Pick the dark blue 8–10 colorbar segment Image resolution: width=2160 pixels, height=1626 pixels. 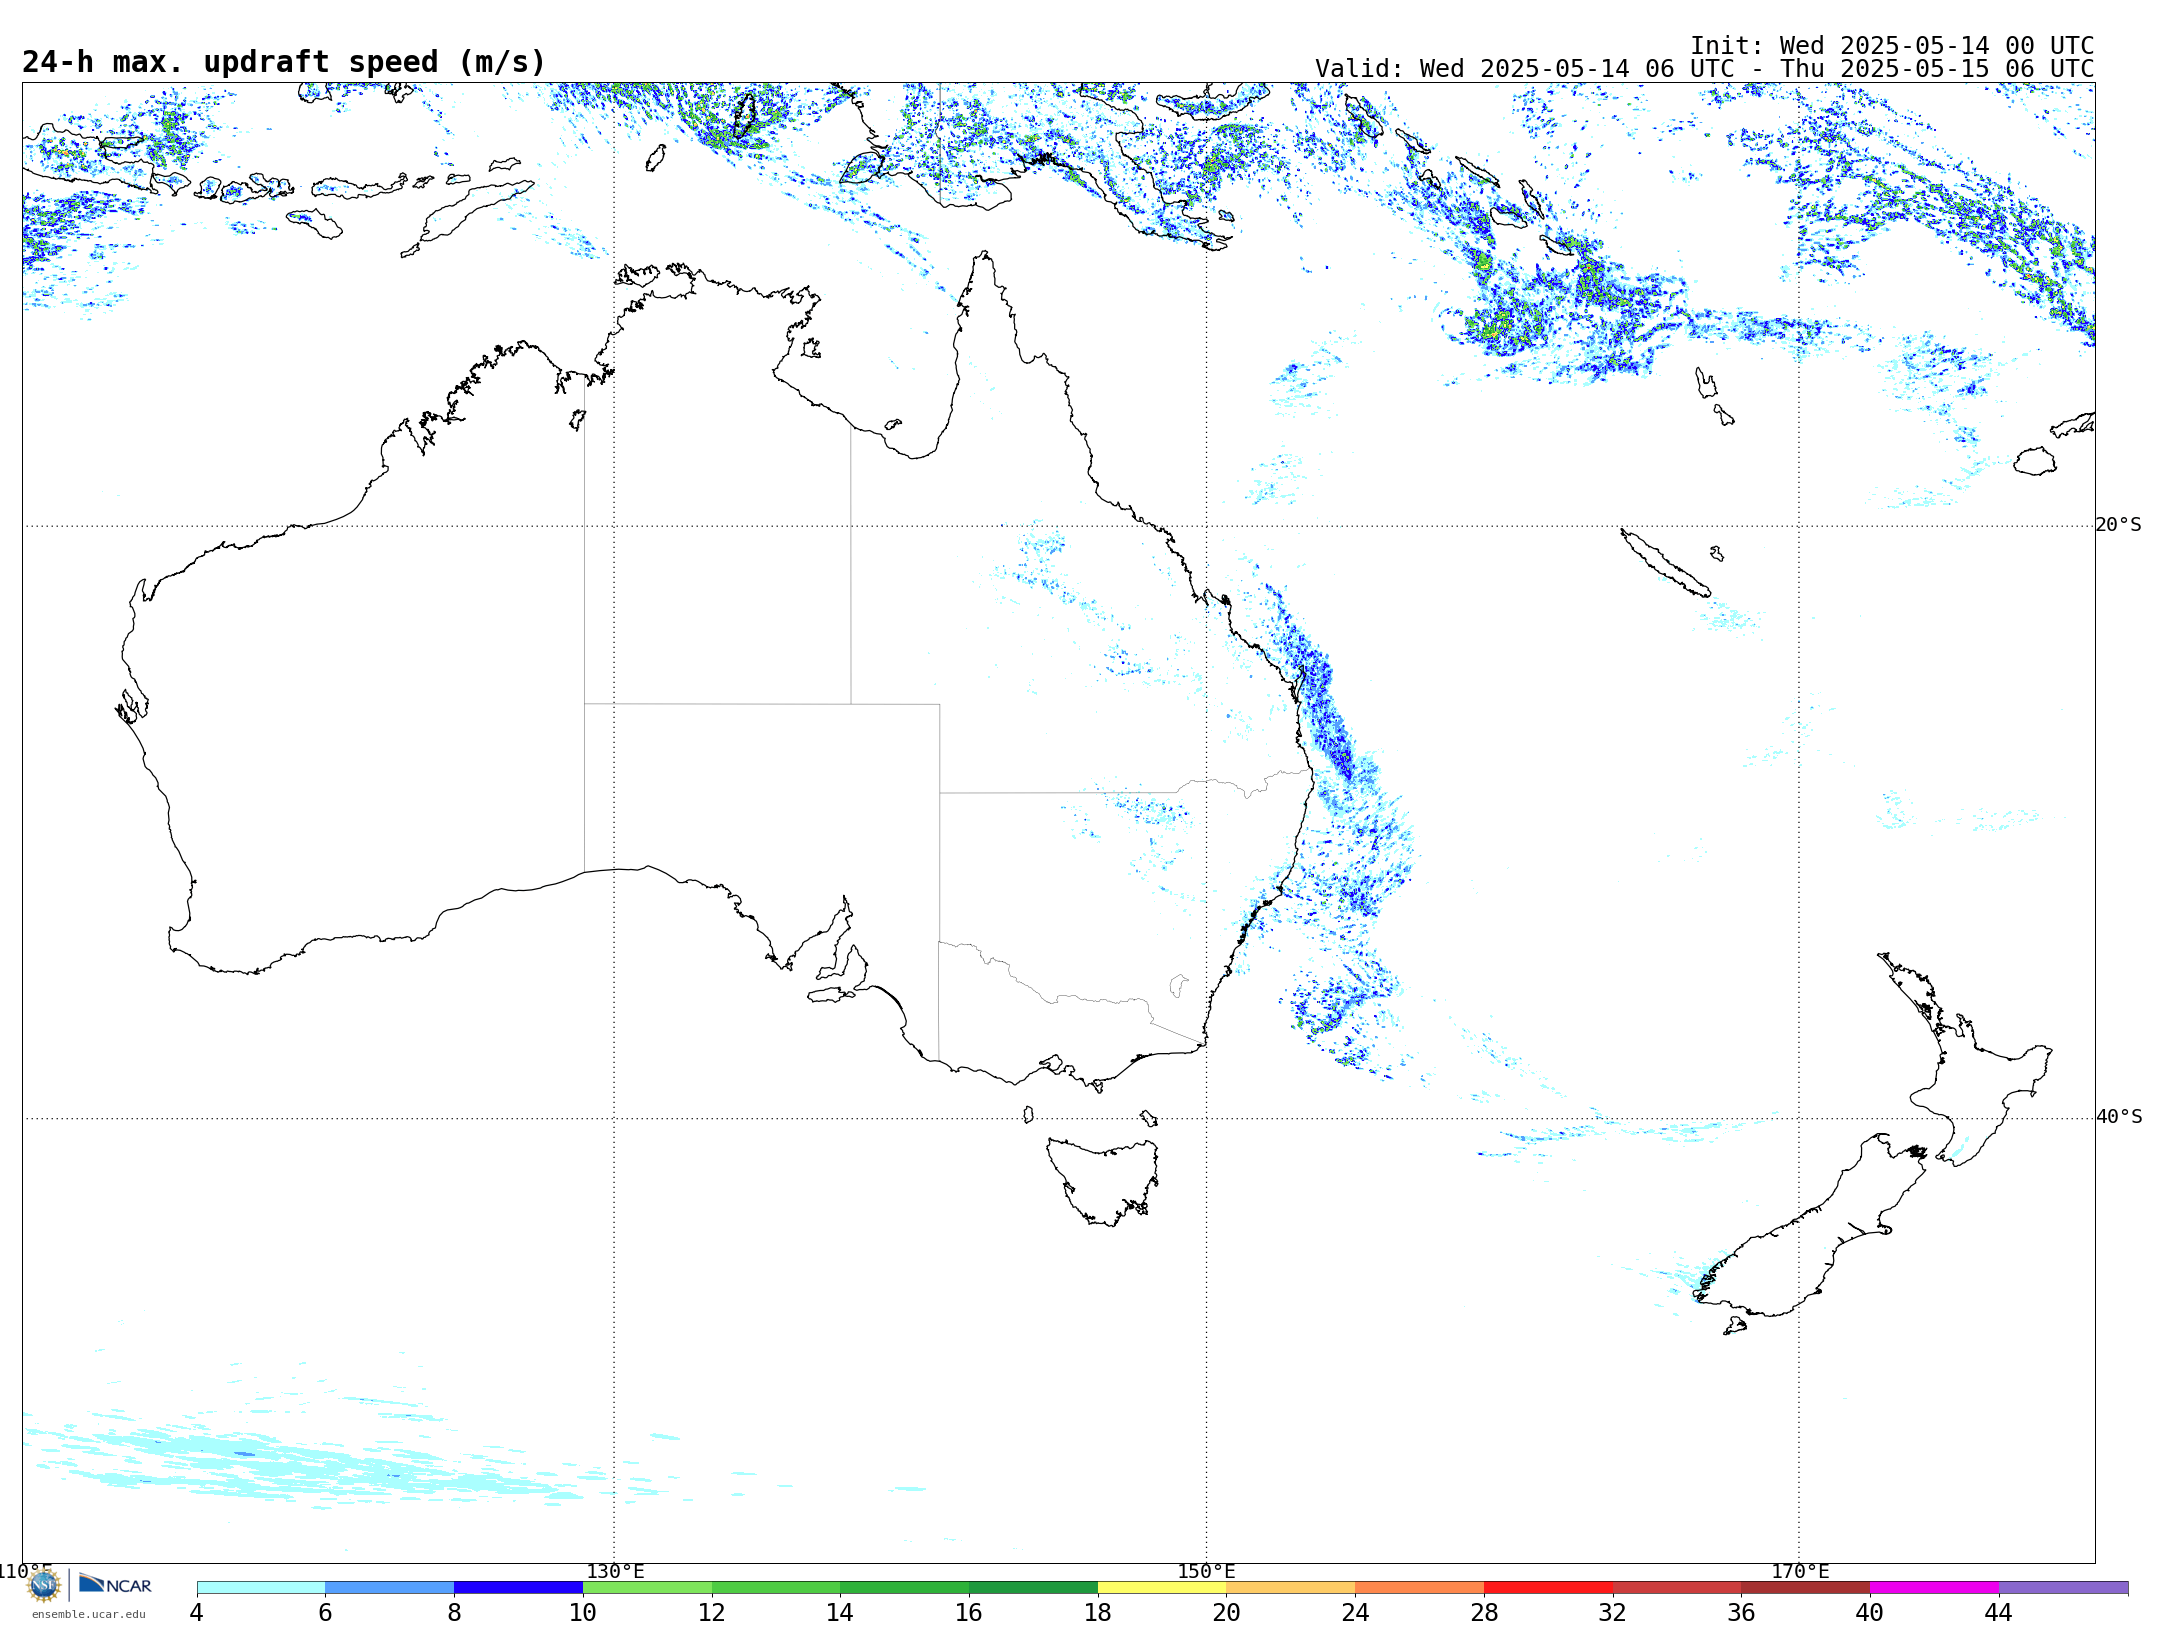pos(518,1588)
